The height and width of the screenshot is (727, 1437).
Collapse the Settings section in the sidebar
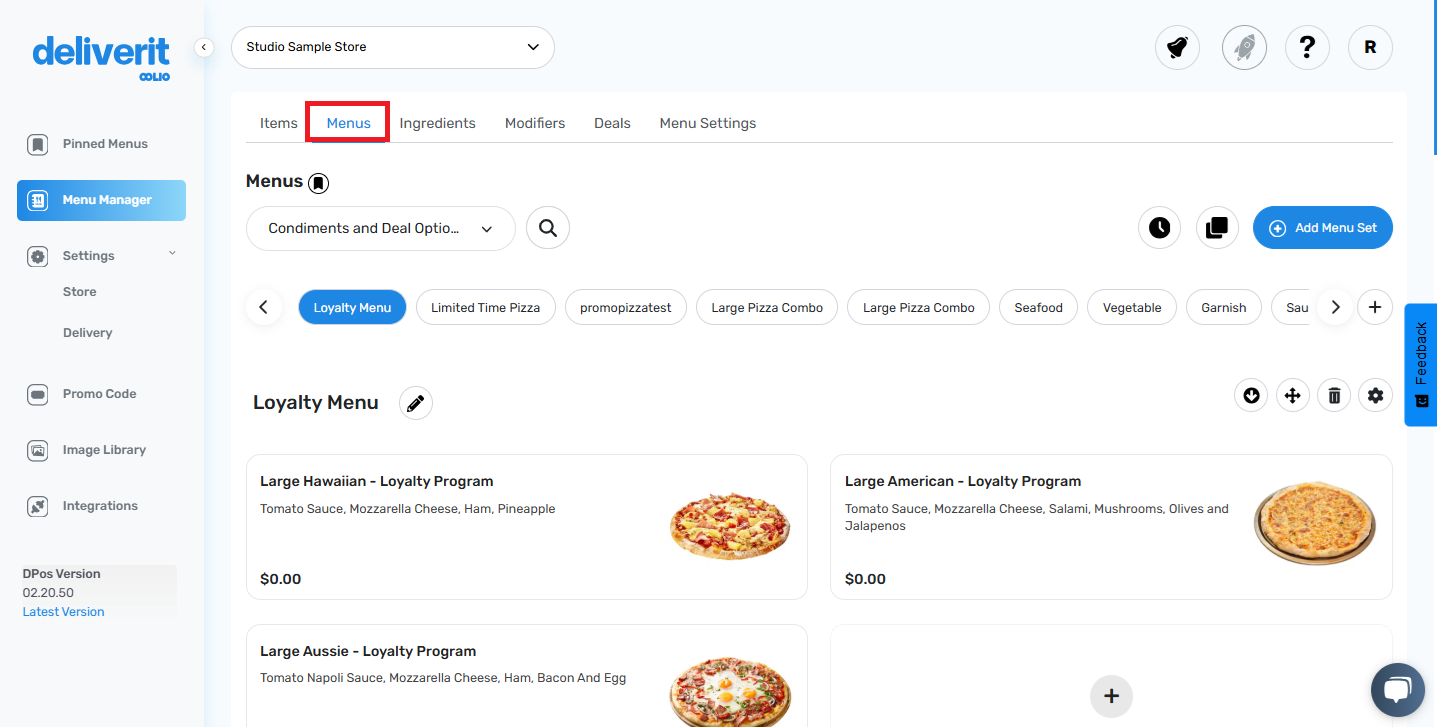[172, 254]
